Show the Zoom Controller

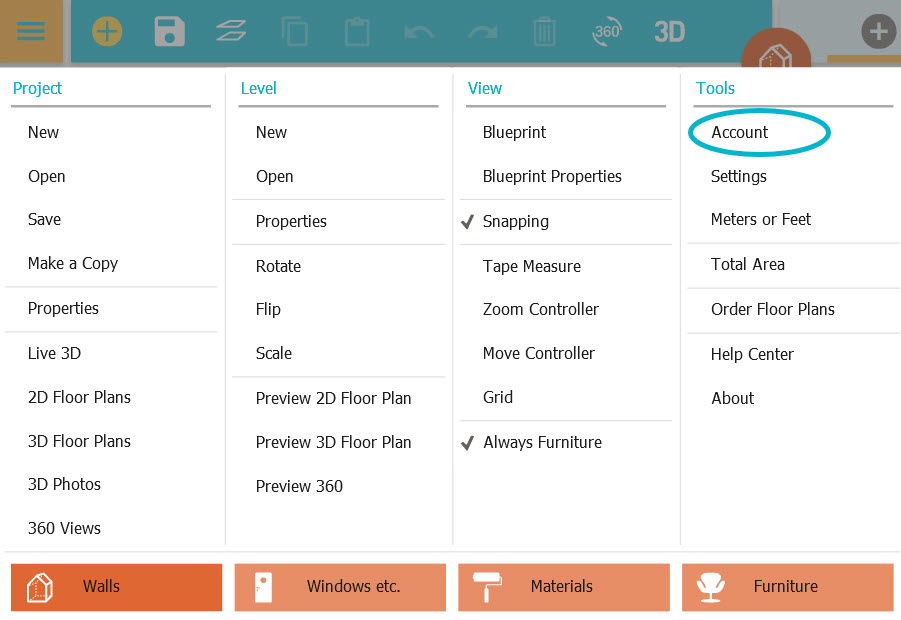[x=540, y=309]
